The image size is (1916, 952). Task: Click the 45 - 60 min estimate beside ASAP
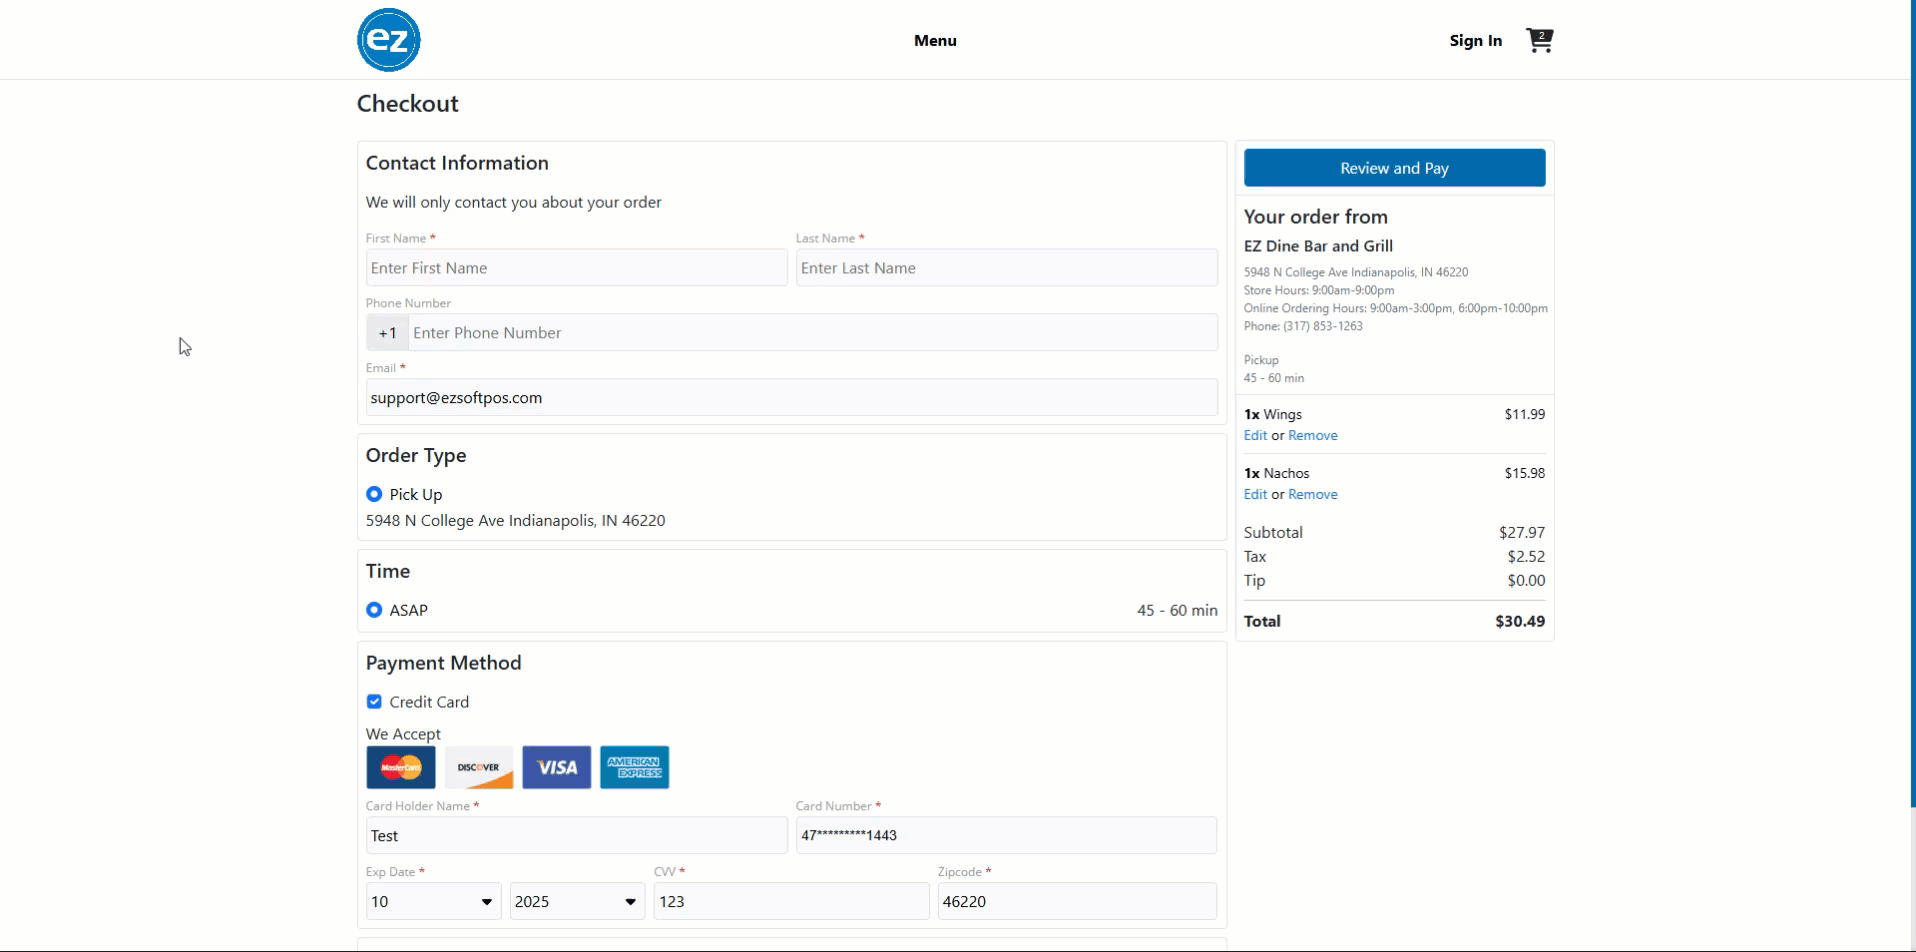(1177, 610)
